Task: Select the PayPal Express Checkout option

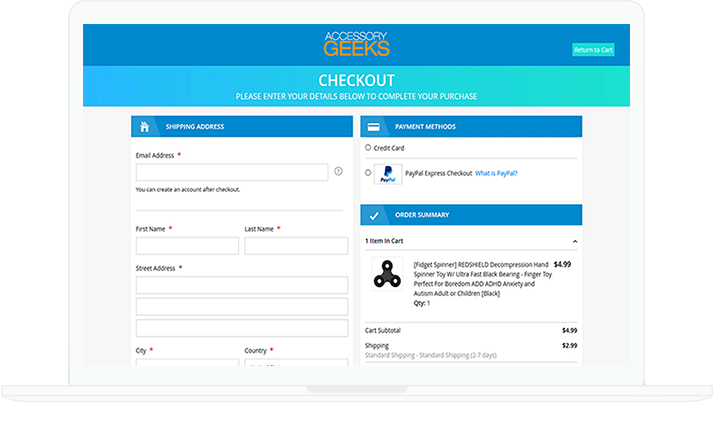Action: pos(368,173)
